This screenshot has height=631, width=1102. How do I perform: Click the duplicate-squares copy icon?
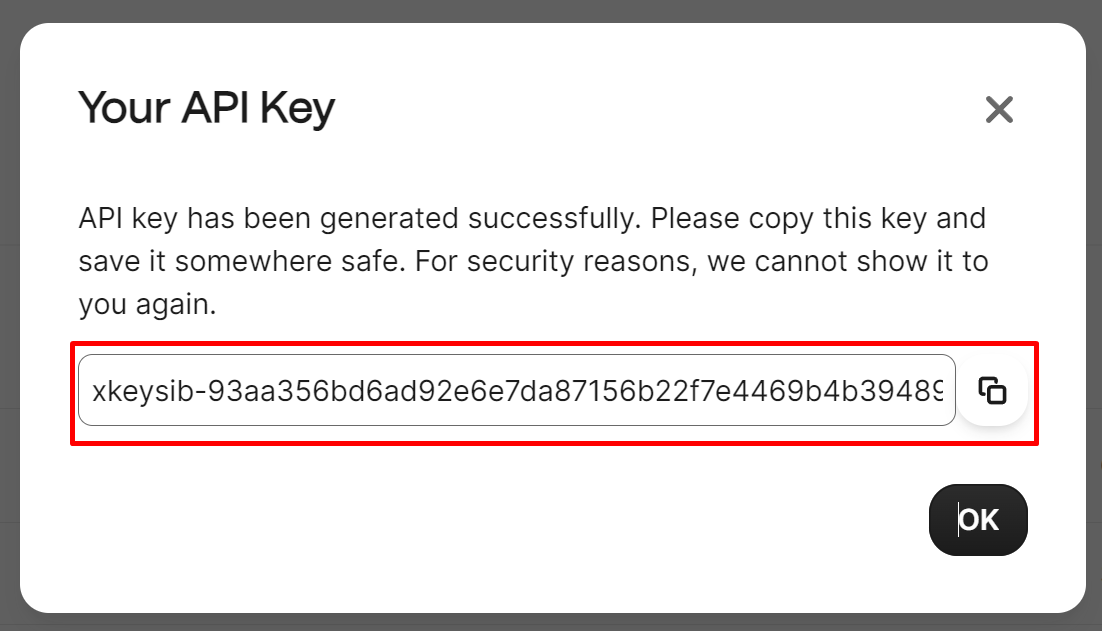coord(992,391)
